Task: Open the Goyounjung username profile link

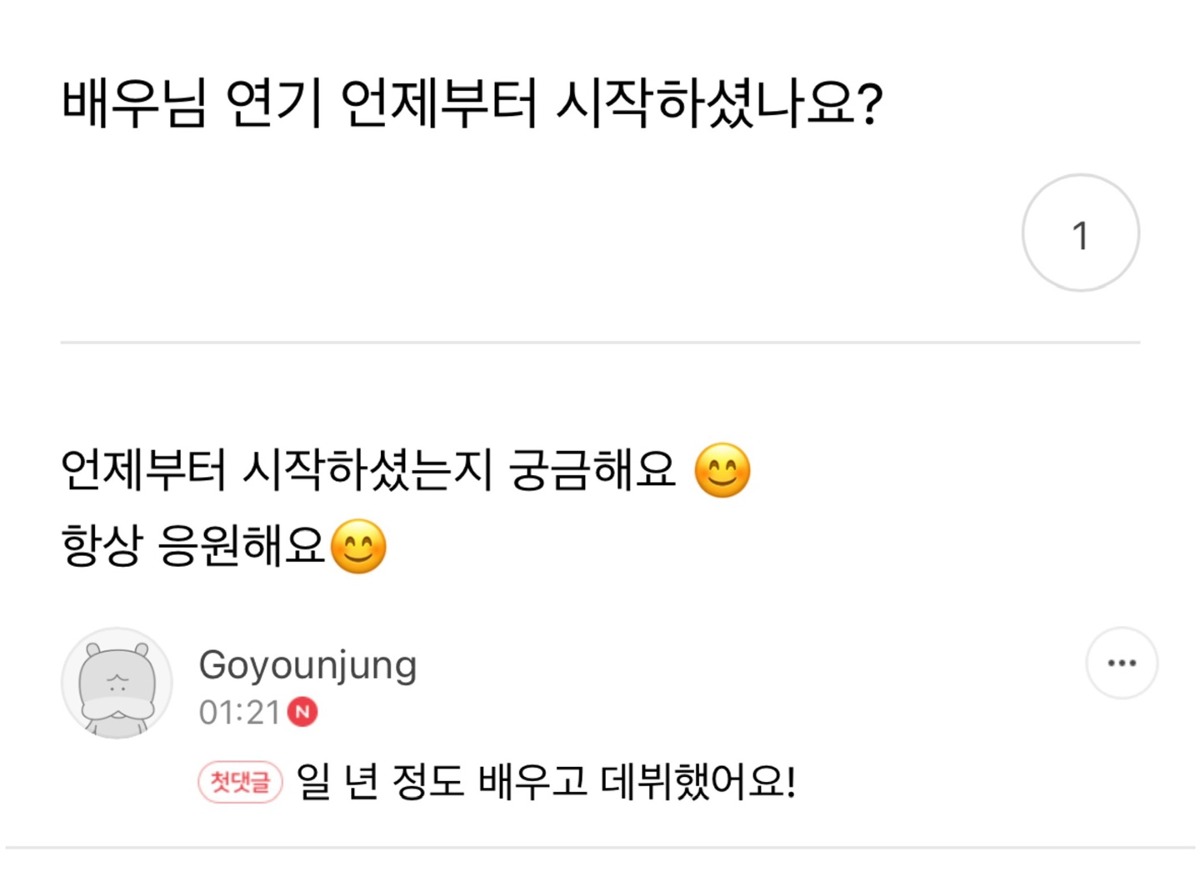Action: (308, 664)
